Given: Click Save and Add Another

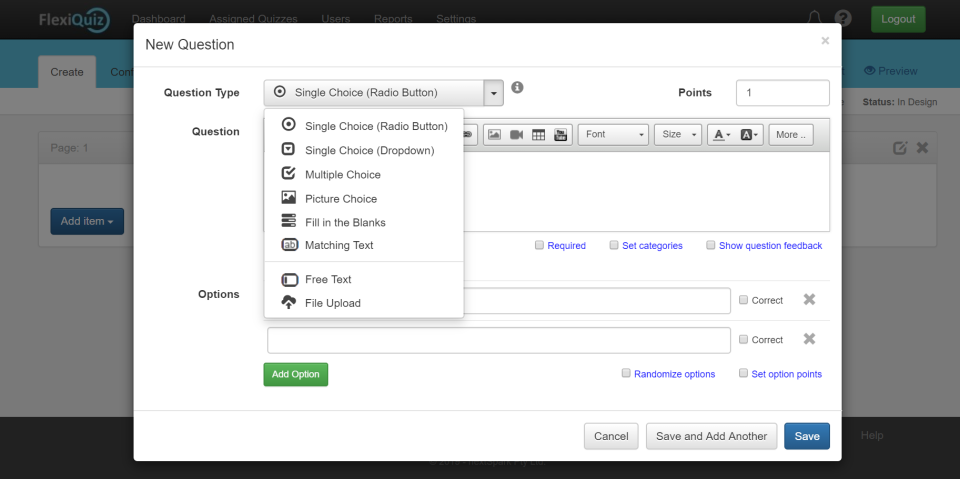Looking at the screenshot, I should (x=711, y=436).
